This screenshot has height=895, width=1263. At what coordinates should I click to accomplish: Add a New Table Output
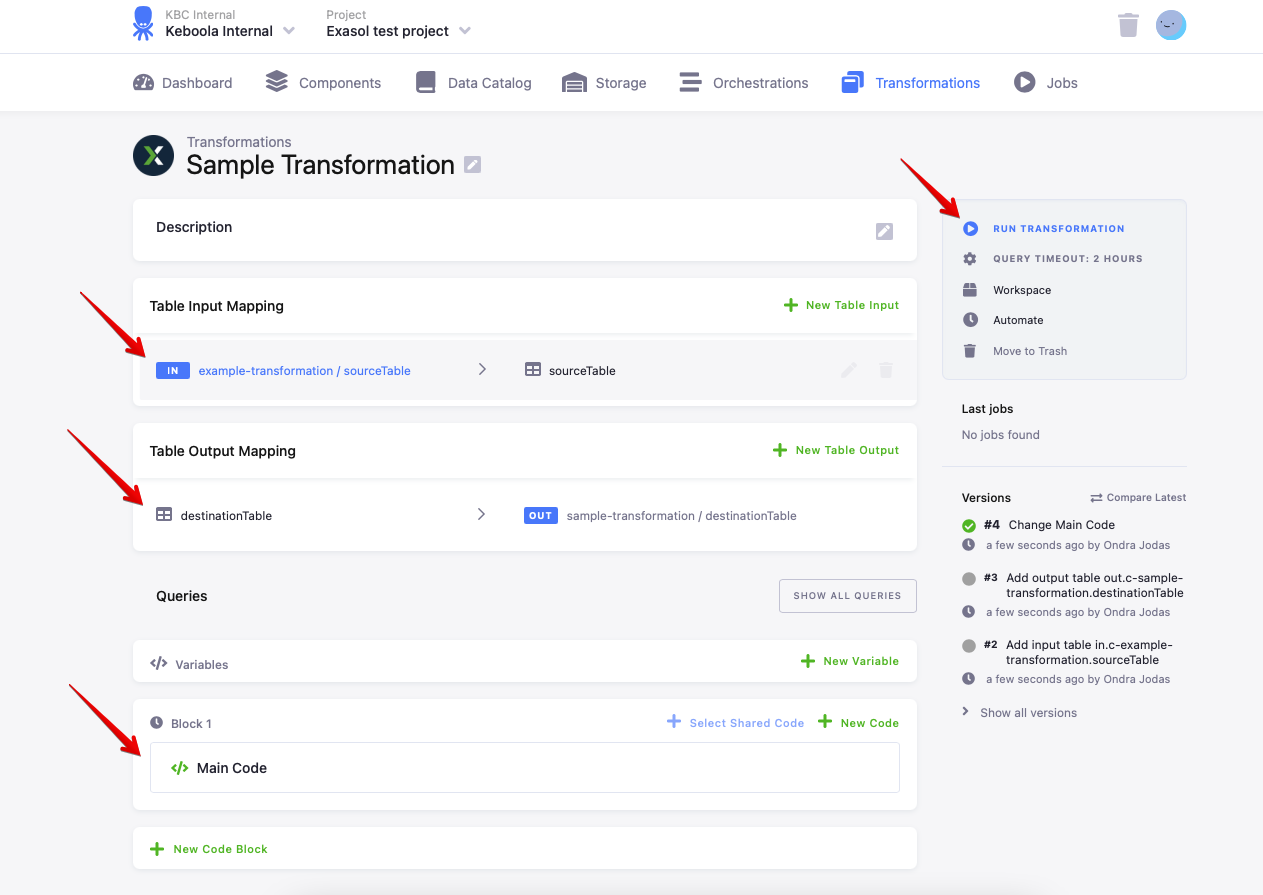836,450
